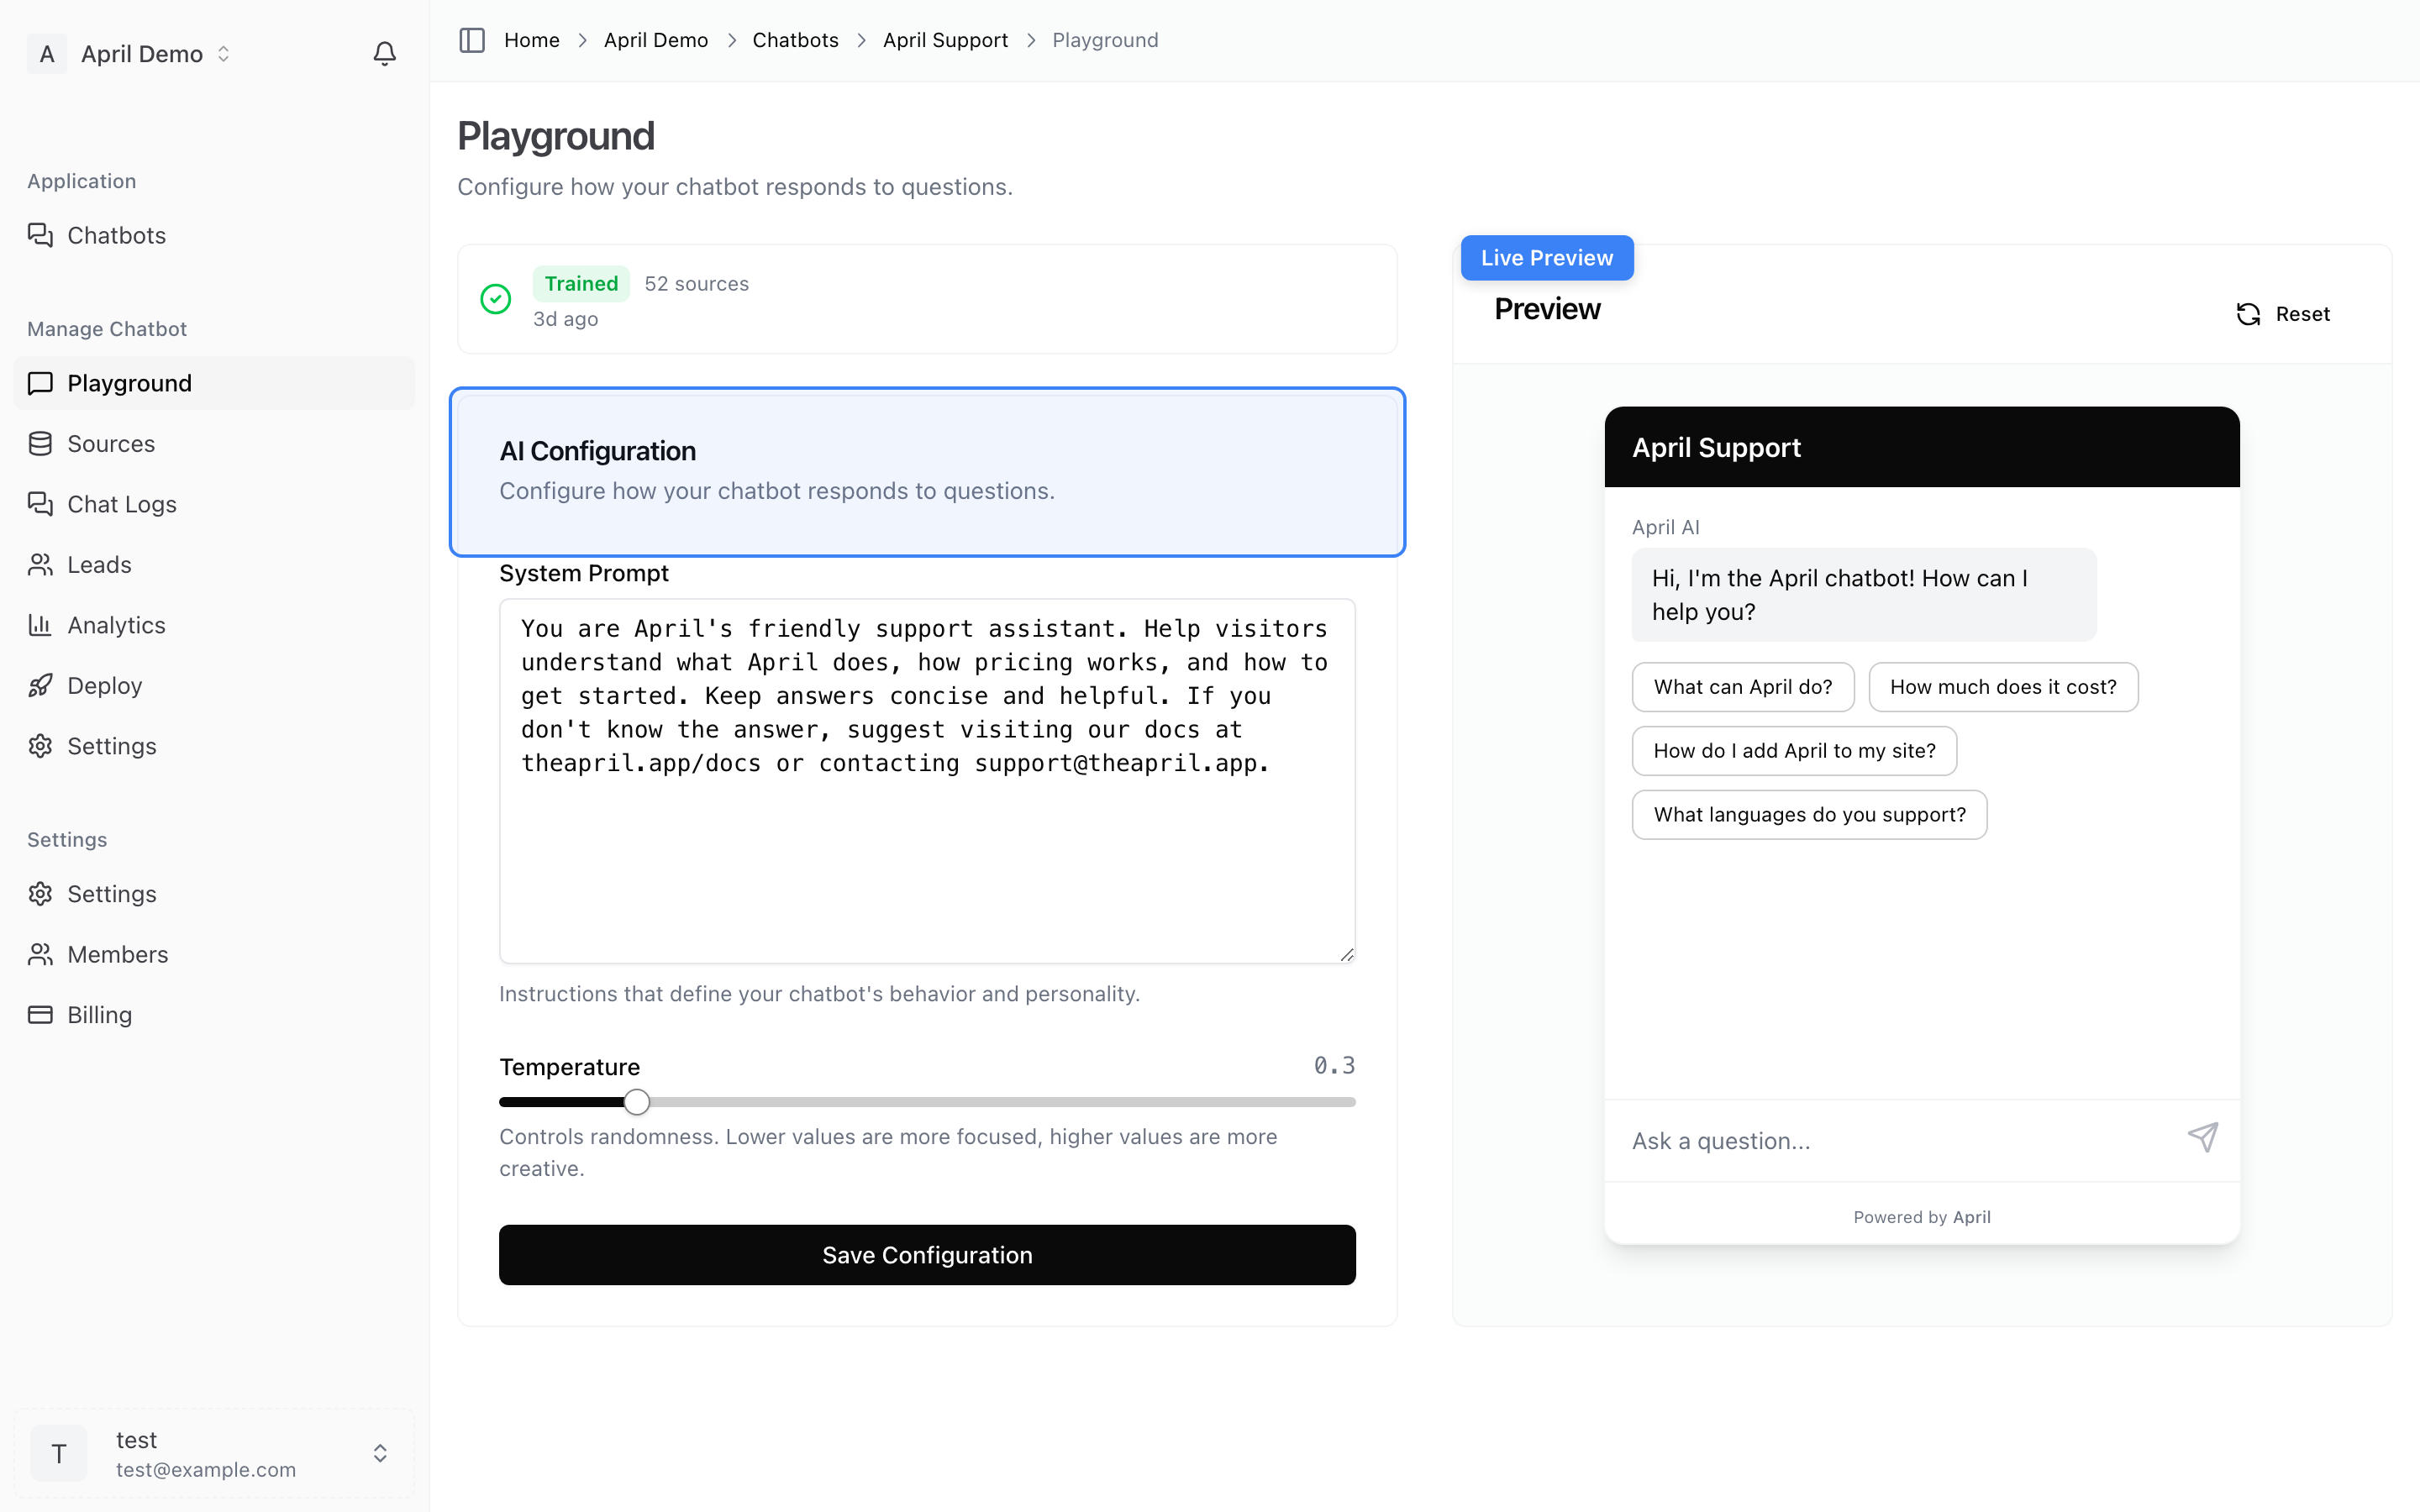Click the Reset preview button label

point(2302,314)
